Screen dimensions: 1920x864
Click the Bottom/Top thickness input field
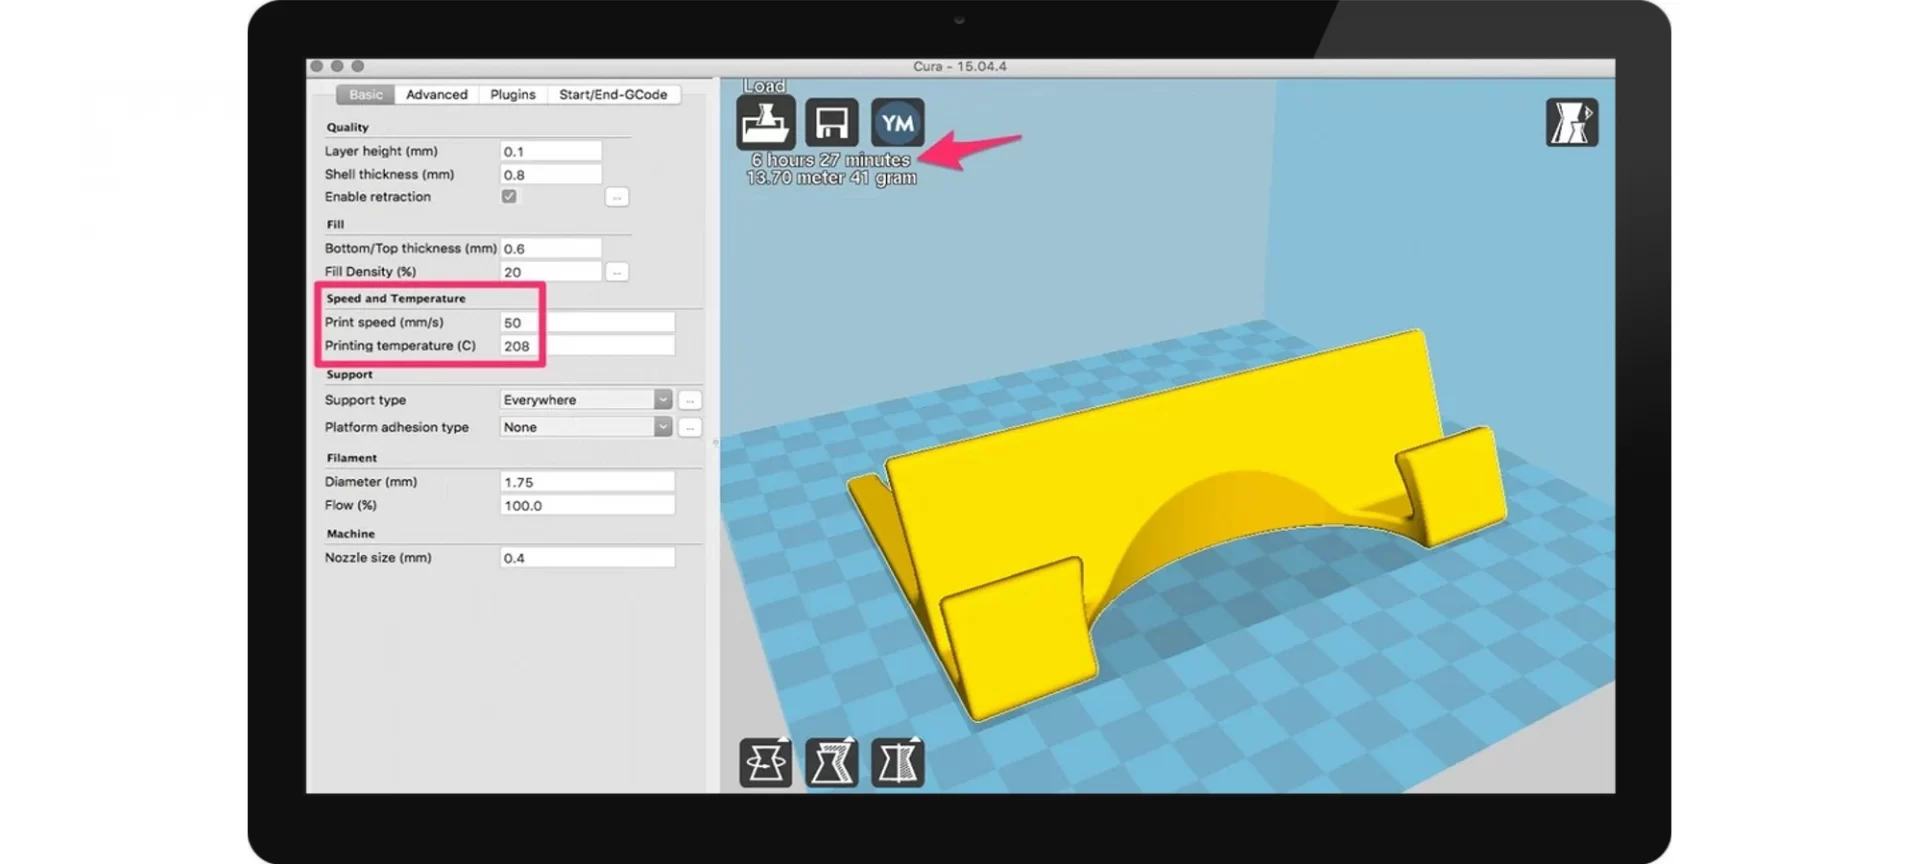click(551, 248)
